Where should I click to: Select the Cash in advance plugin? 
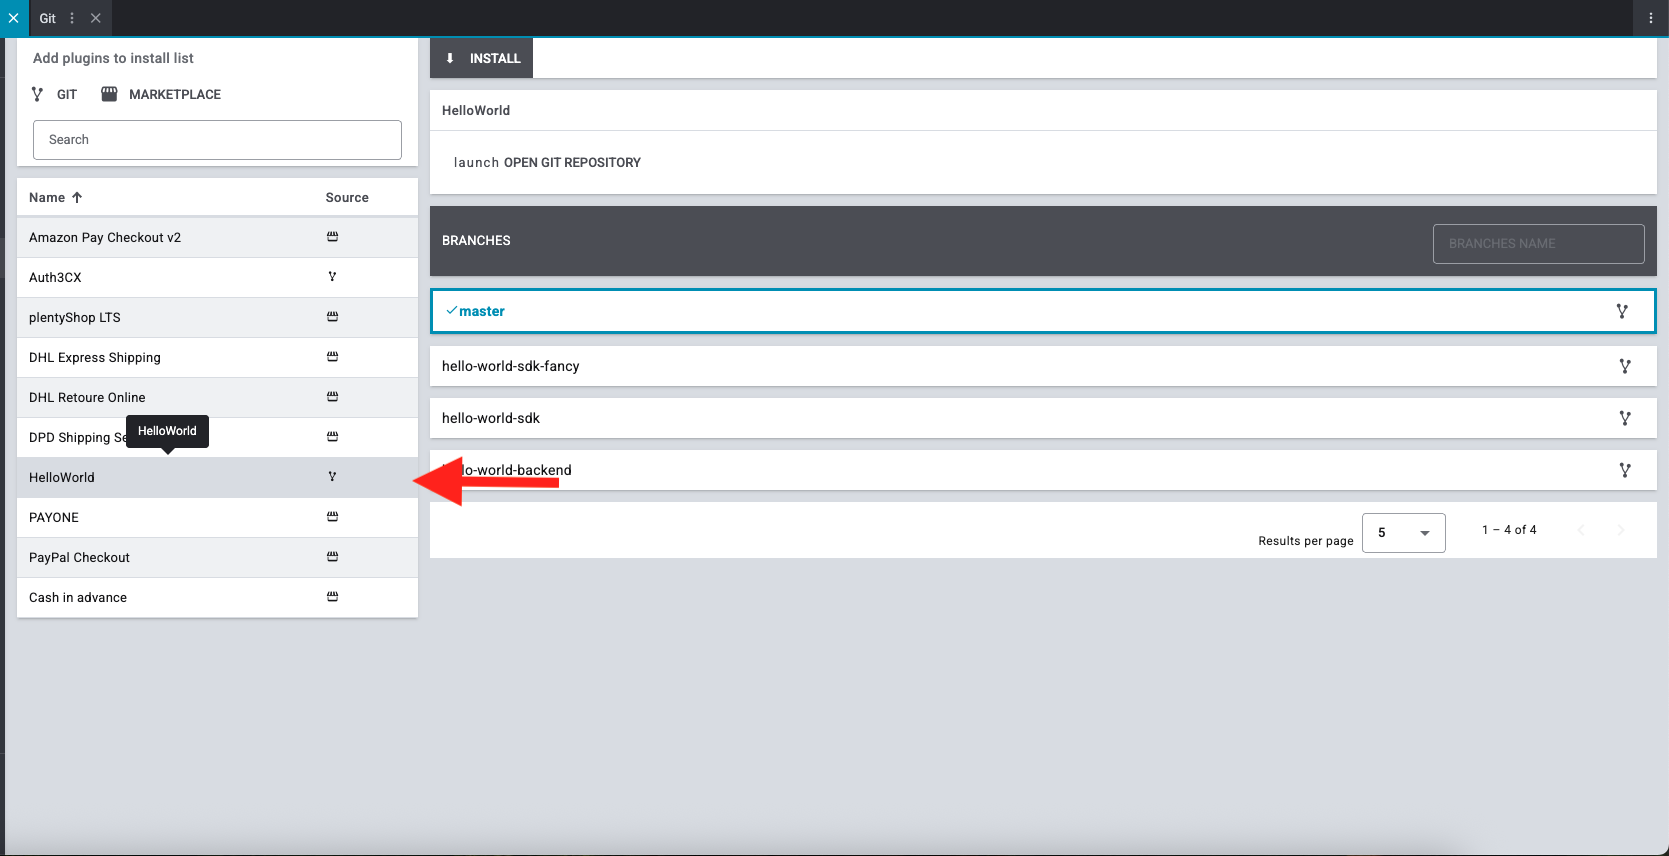pos(217,597)
